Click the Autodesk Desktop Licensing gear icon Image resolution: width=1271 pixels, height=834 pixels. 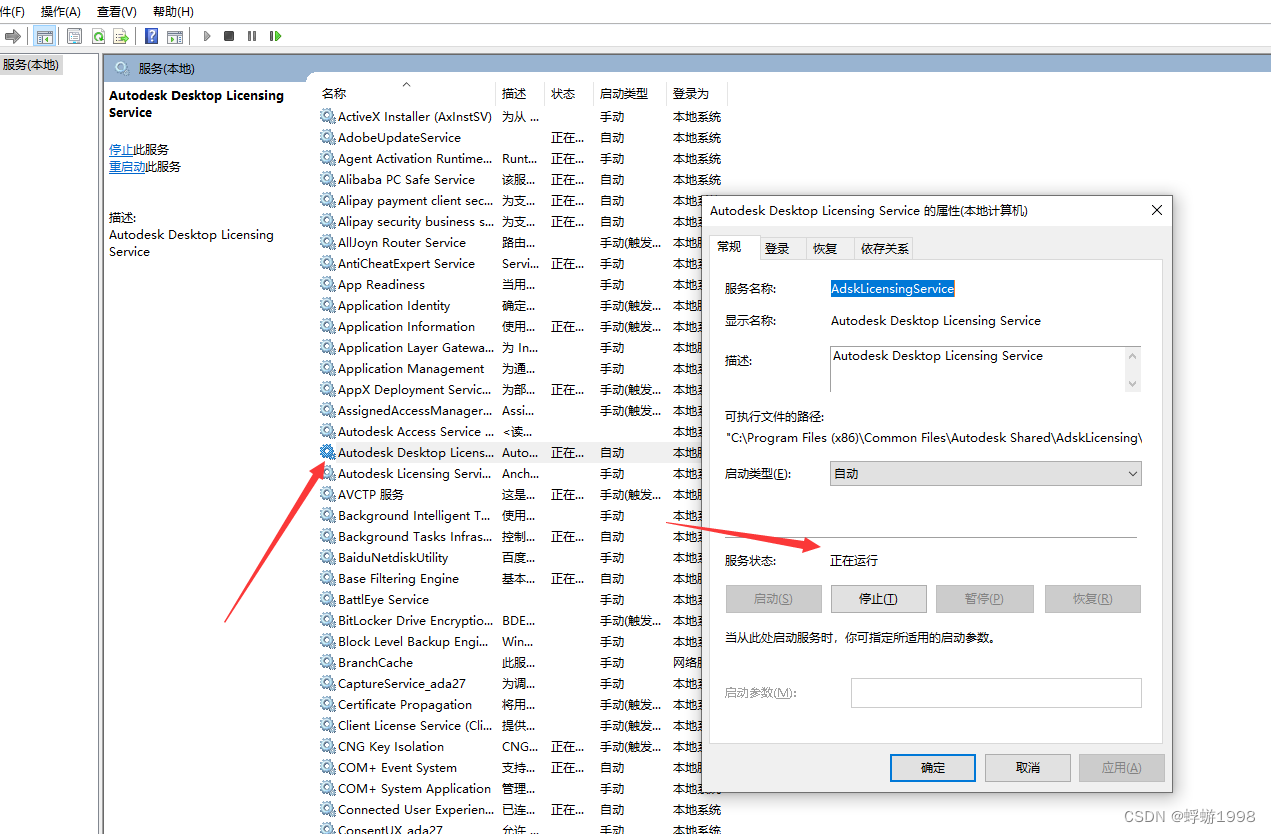[328, 452]
